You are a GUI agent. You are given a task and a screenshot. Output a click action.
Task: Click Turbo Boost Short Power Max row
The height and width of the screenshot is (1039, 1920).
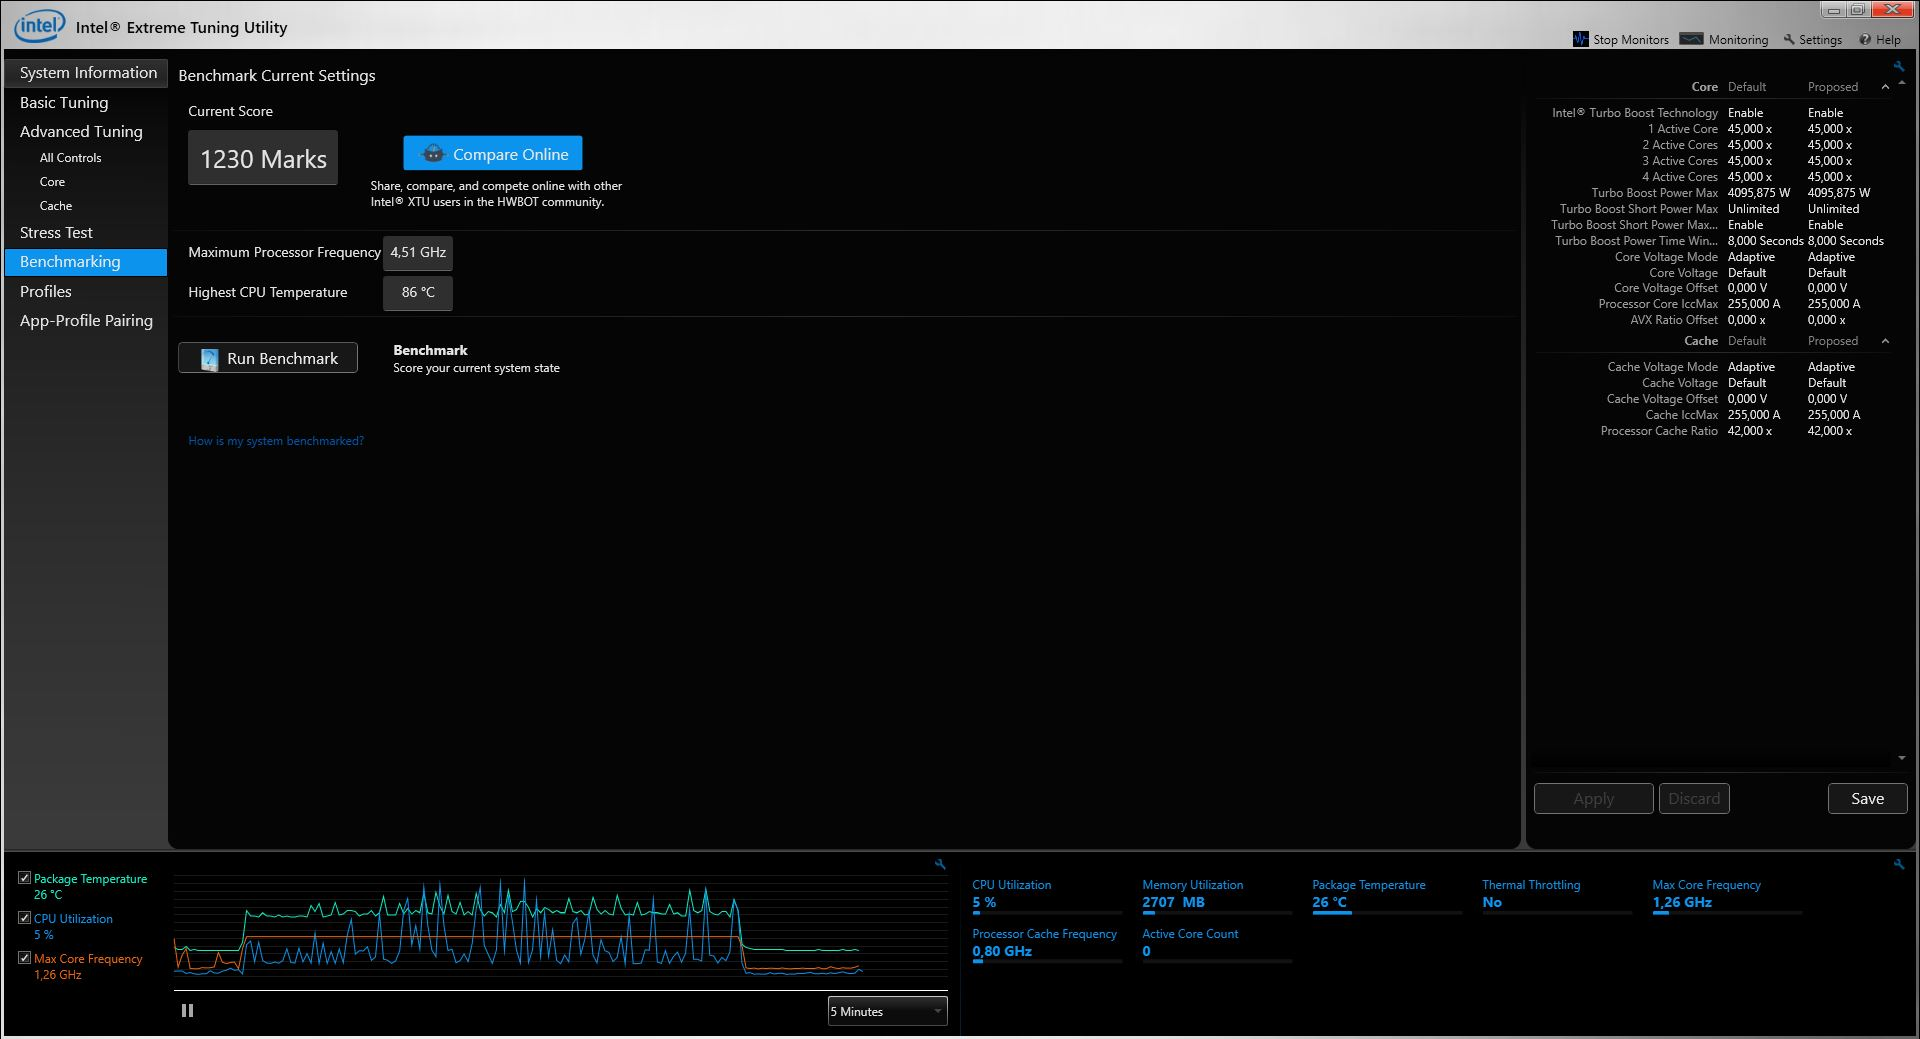click(x=1712, y=209)
